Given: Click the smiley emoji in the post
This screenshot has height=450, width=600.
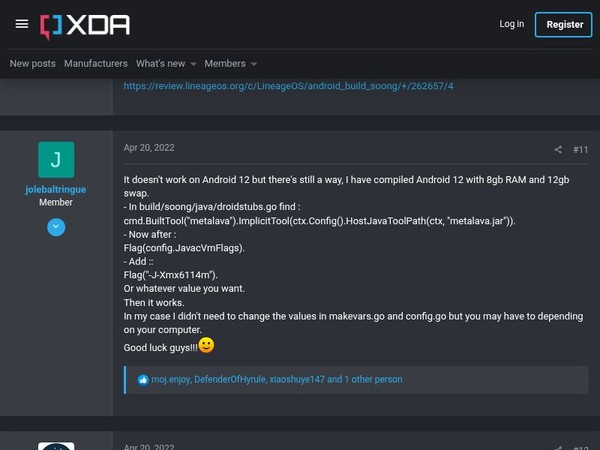Looking at the screenshot, I should tap(206, 346).
